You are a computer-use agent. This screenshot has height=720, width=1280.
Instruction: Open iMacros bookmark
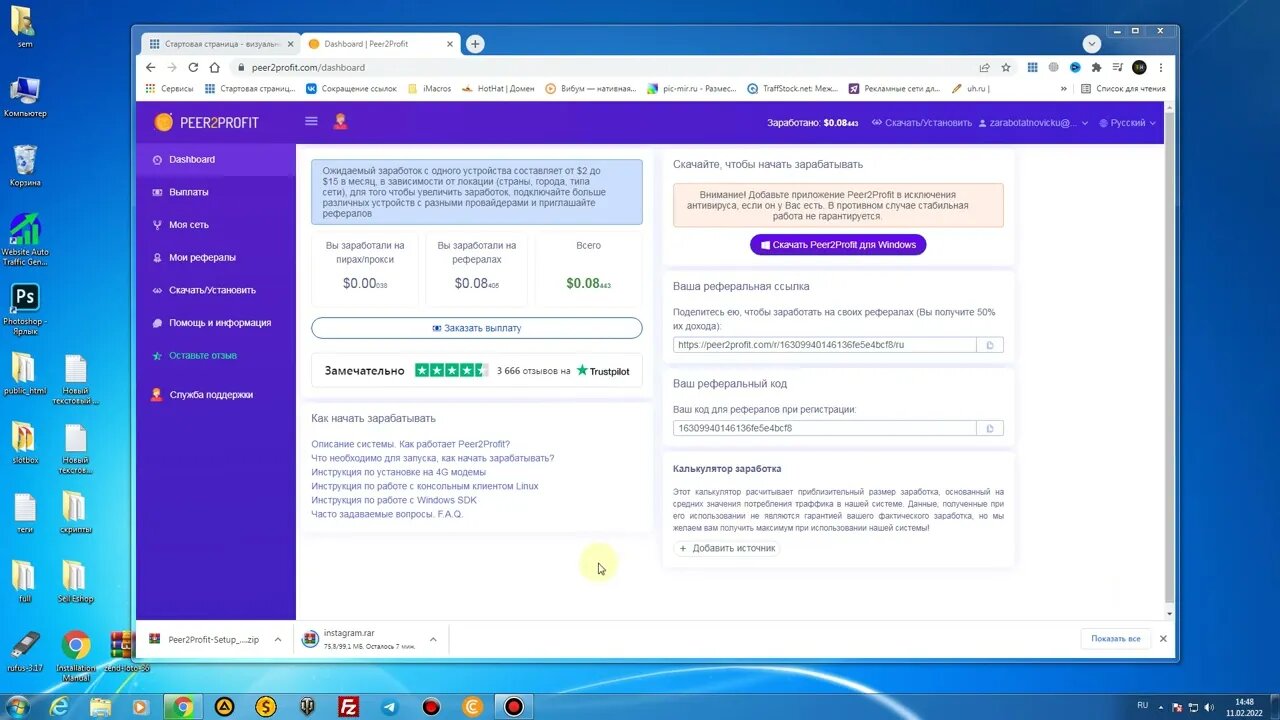coord(431,89)
